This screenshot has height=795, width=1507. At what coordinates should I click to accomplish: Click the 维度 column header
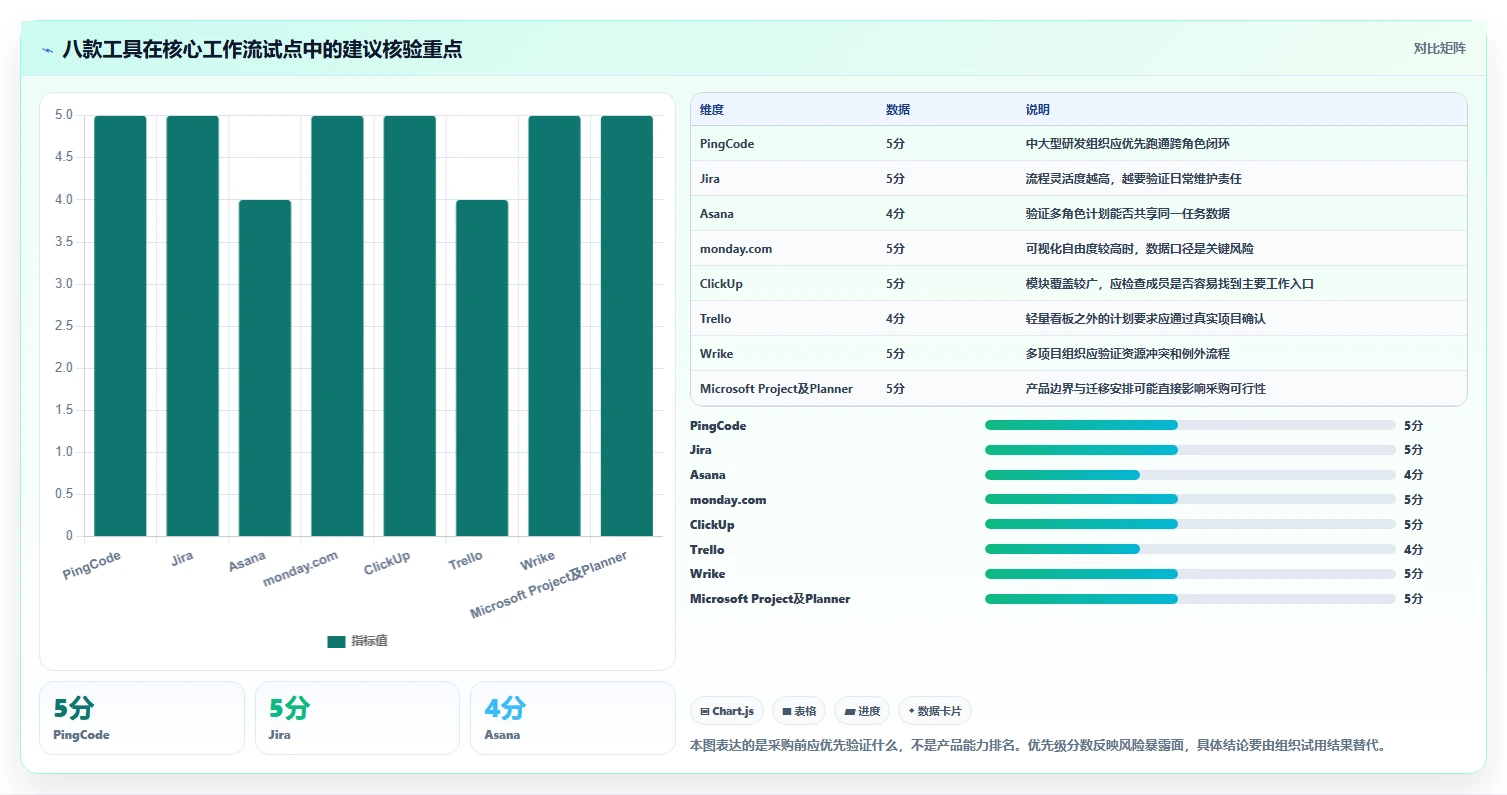coord(712,110)
